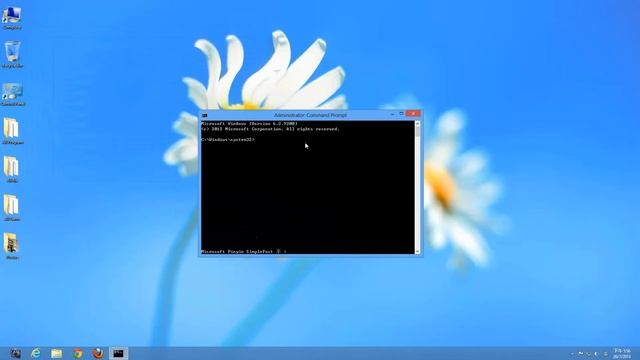Open the Command Prompt window system menu icon

(204, 115)
